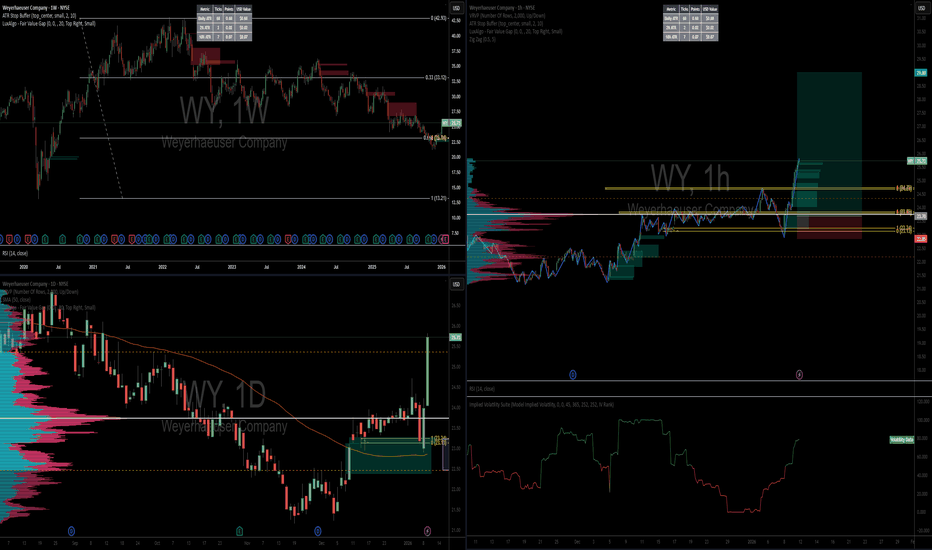Click the purple event marker on 1h chart
Image resolution: width=932 pixels, height=550 pixels.
click(799, 375)
